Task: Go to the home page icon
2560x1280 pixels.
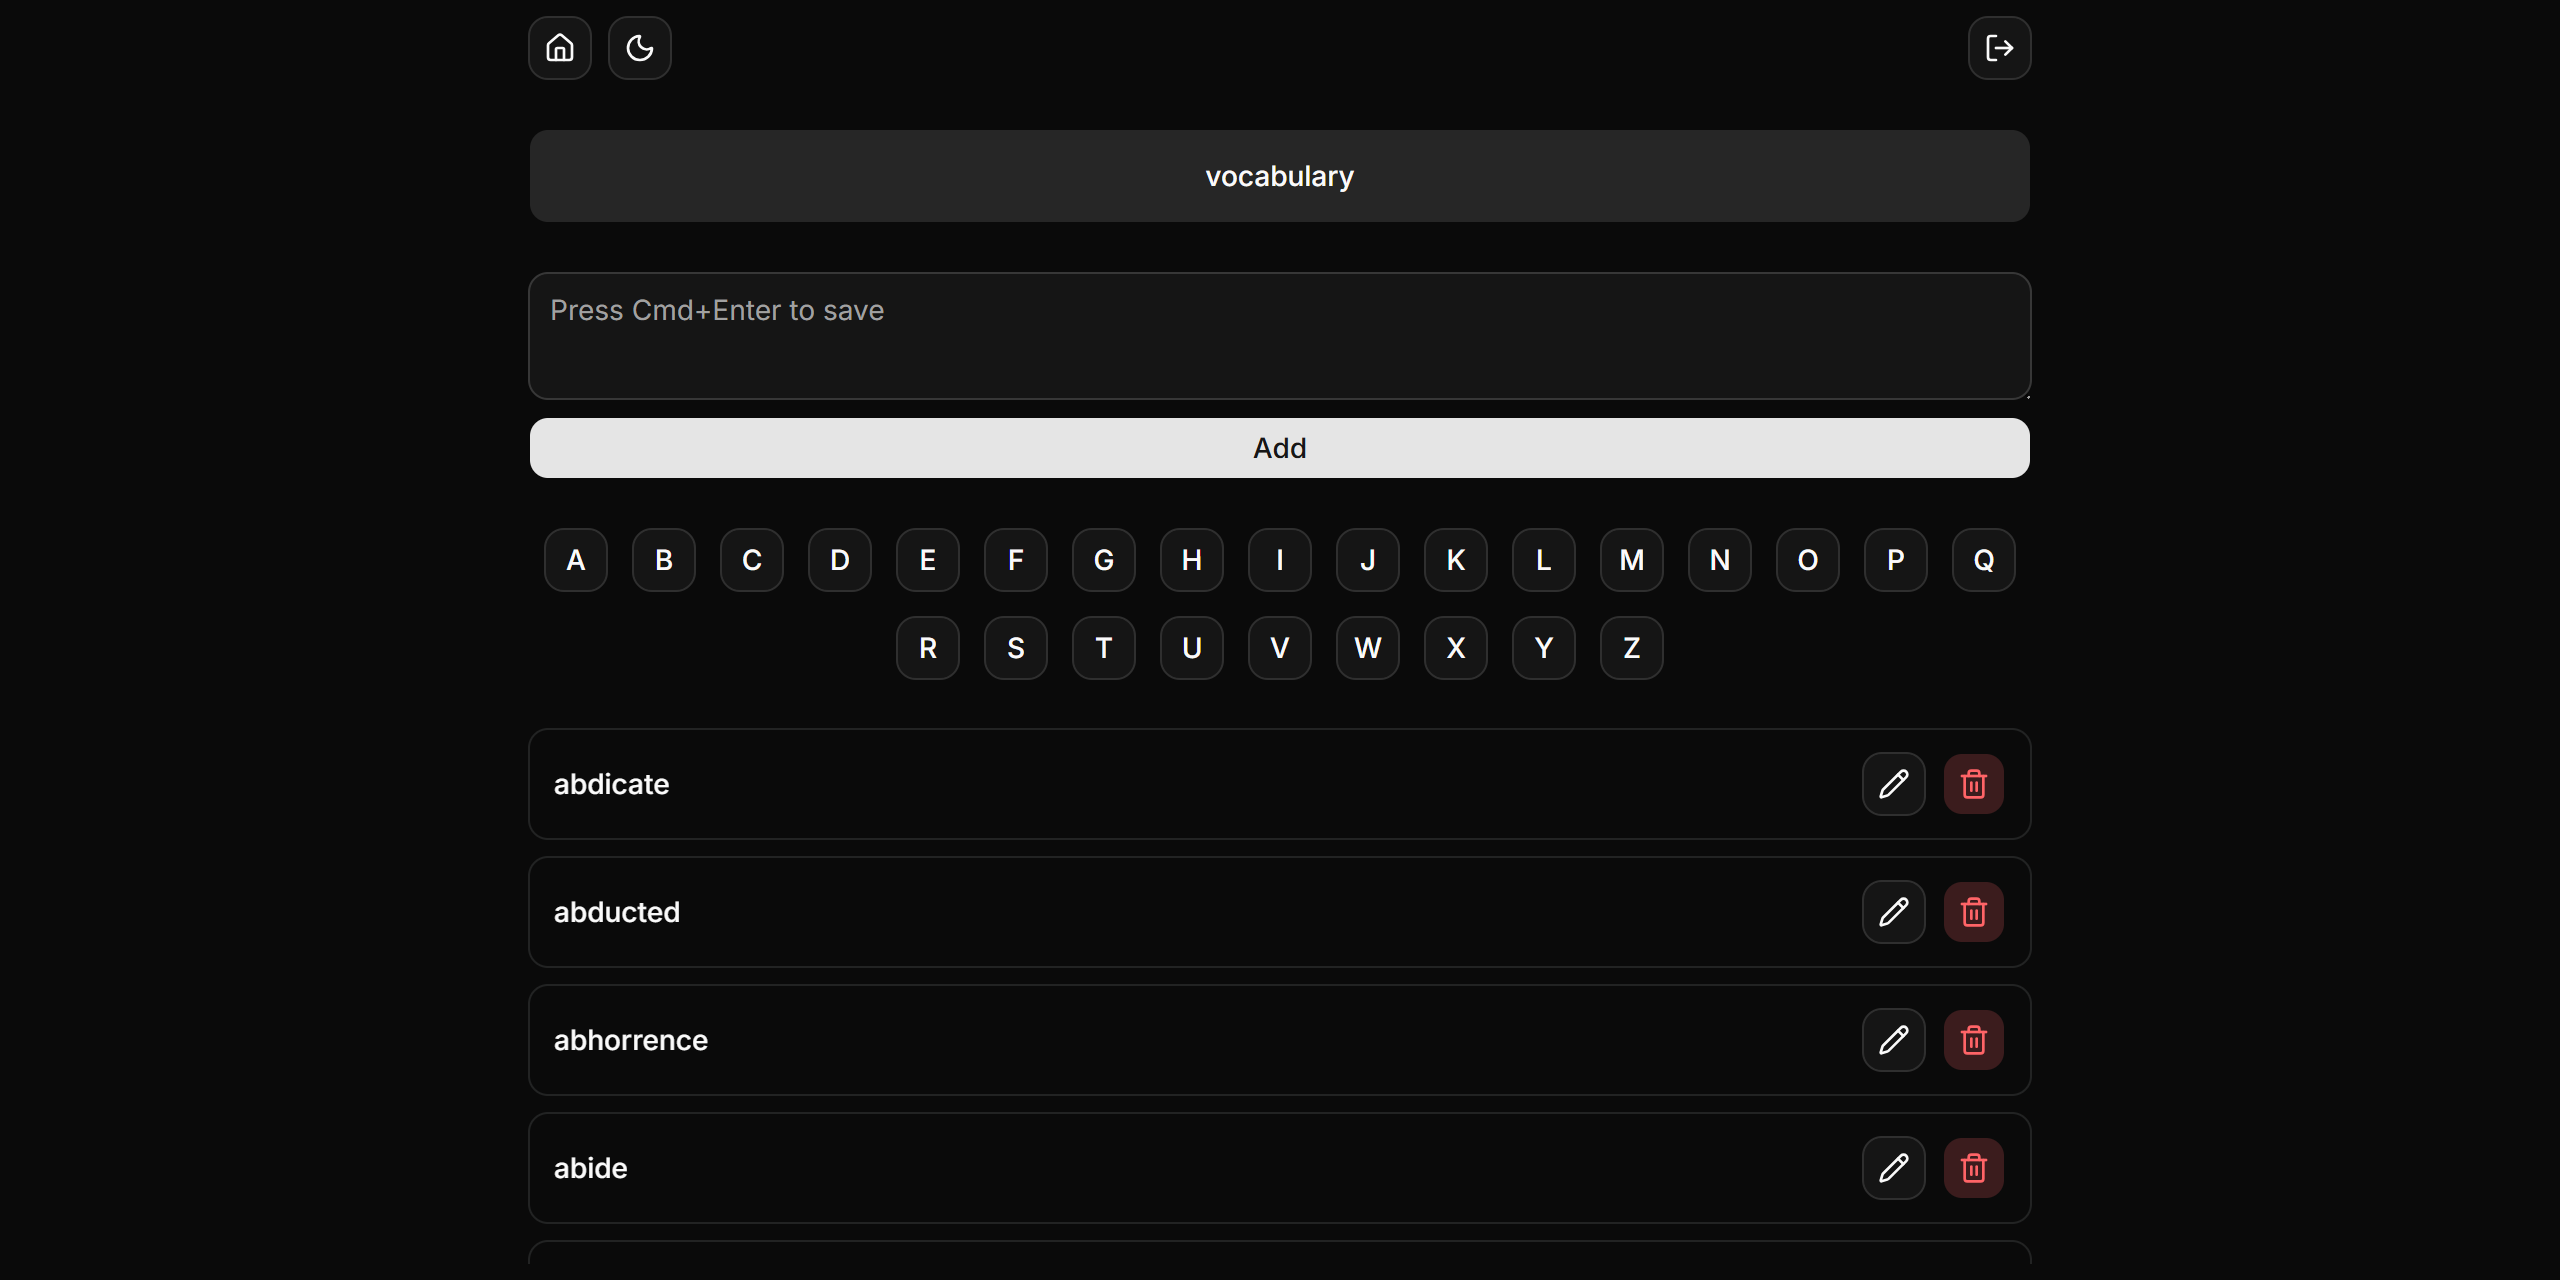Action: (x=560, y=48)
